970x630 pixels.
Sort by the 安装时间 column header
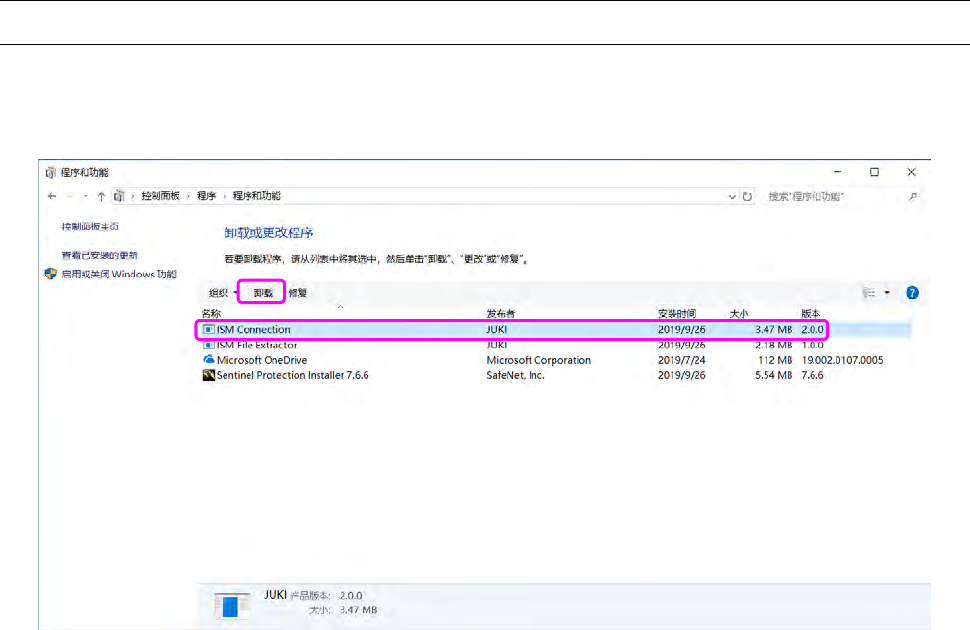[677, 314]
